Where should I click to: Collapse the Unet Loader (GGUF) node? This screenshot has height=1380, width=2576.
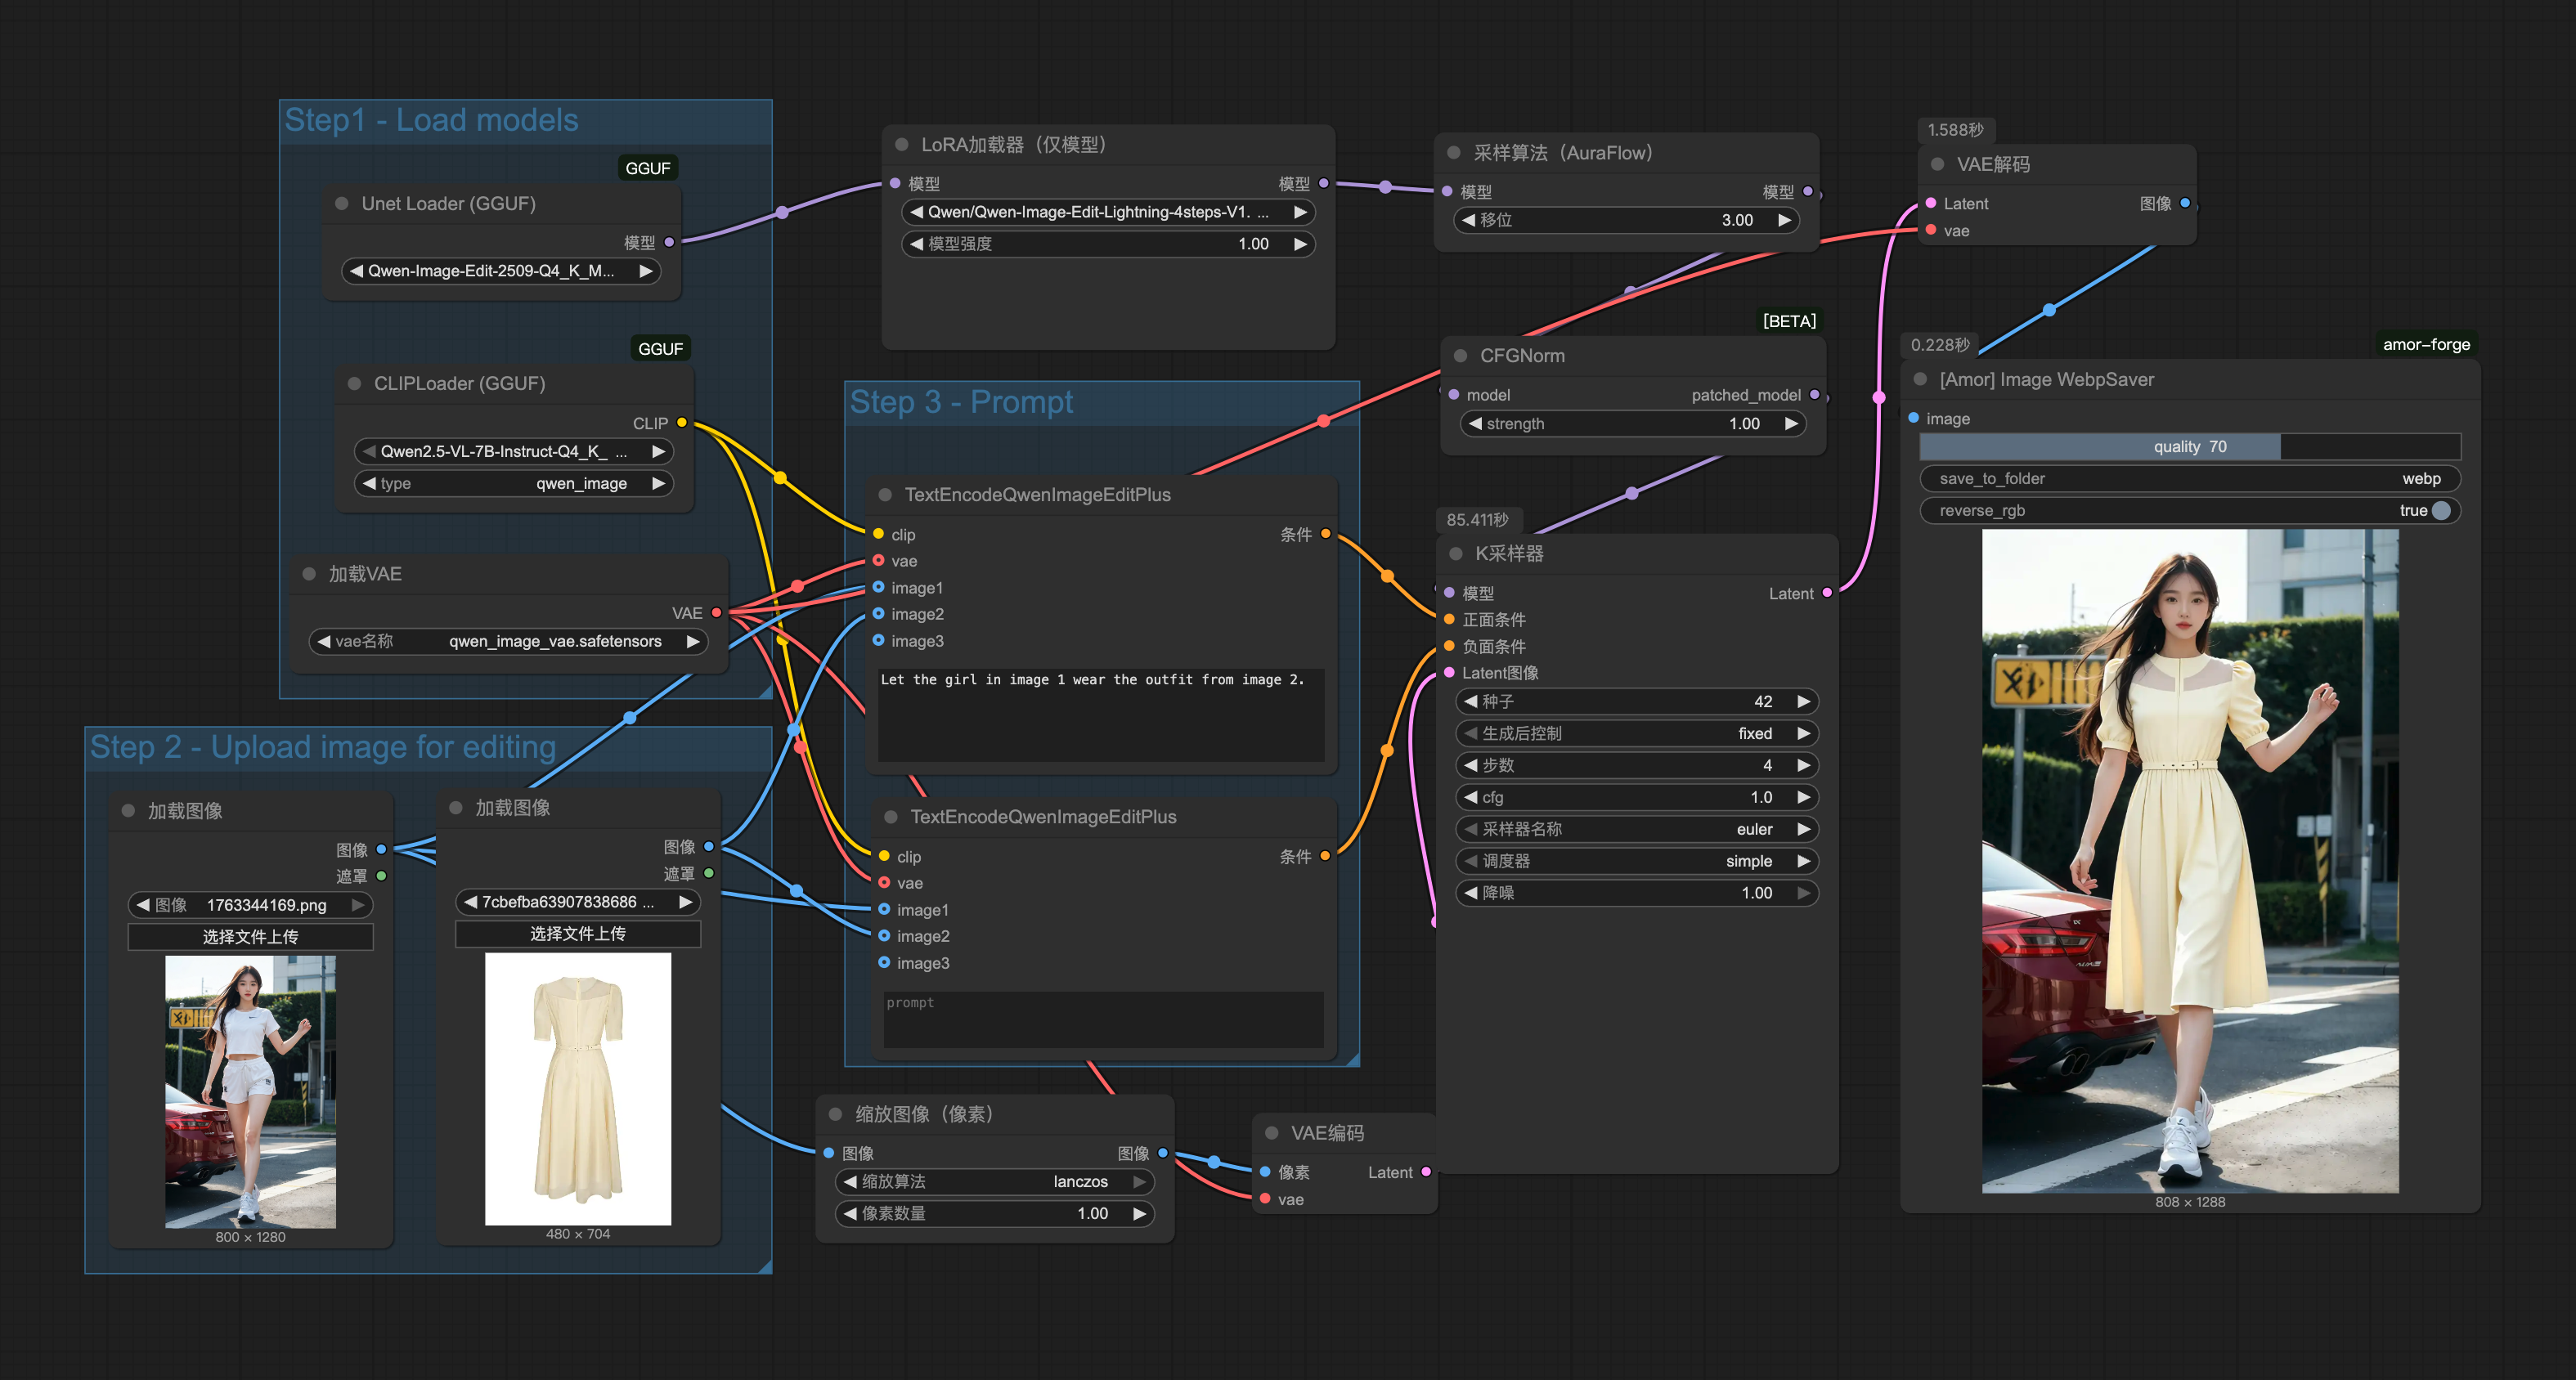click(x=341, y=203)
